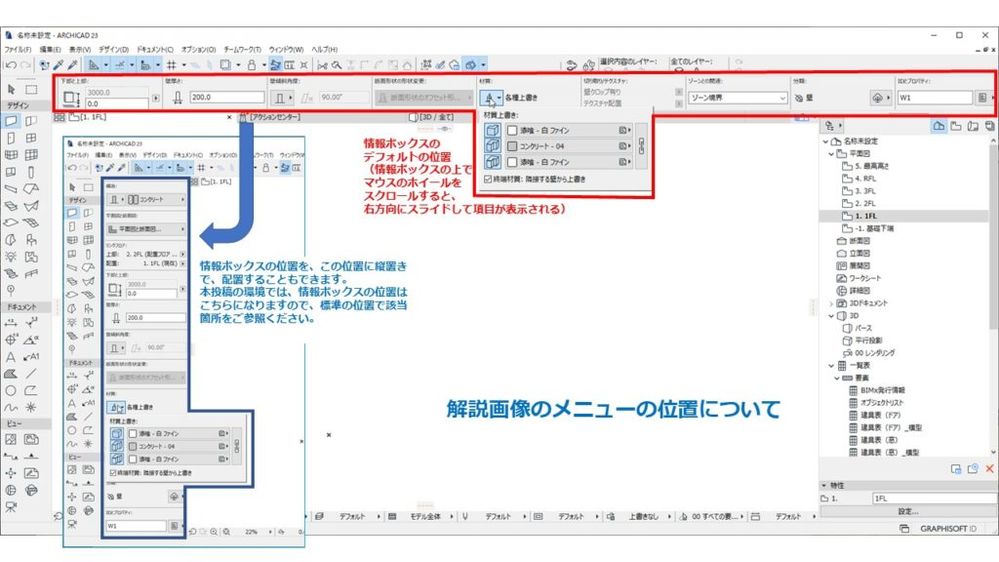Select ワークシート in navigator tree
Viewport: 999px width, 562px height.
(865, 278)
